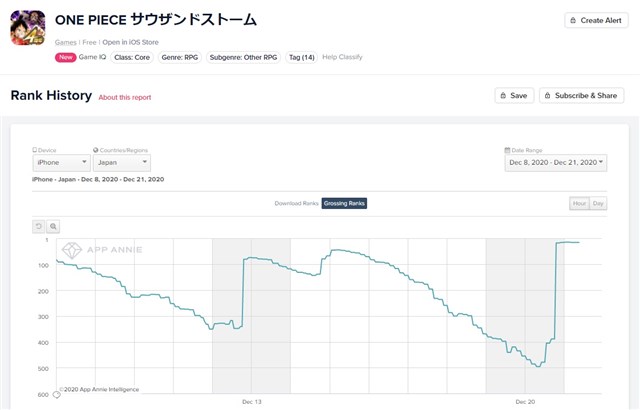Switch chart to Download Ranks
Image resolution: width=640 pixels, height=410 pixels.
pos(296,203)
